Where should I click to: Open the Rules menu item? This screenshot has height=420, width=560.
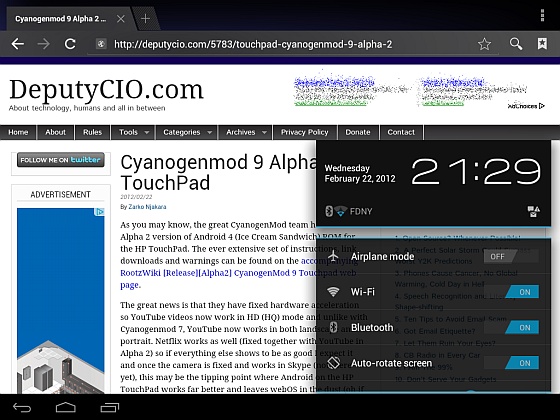92,132
